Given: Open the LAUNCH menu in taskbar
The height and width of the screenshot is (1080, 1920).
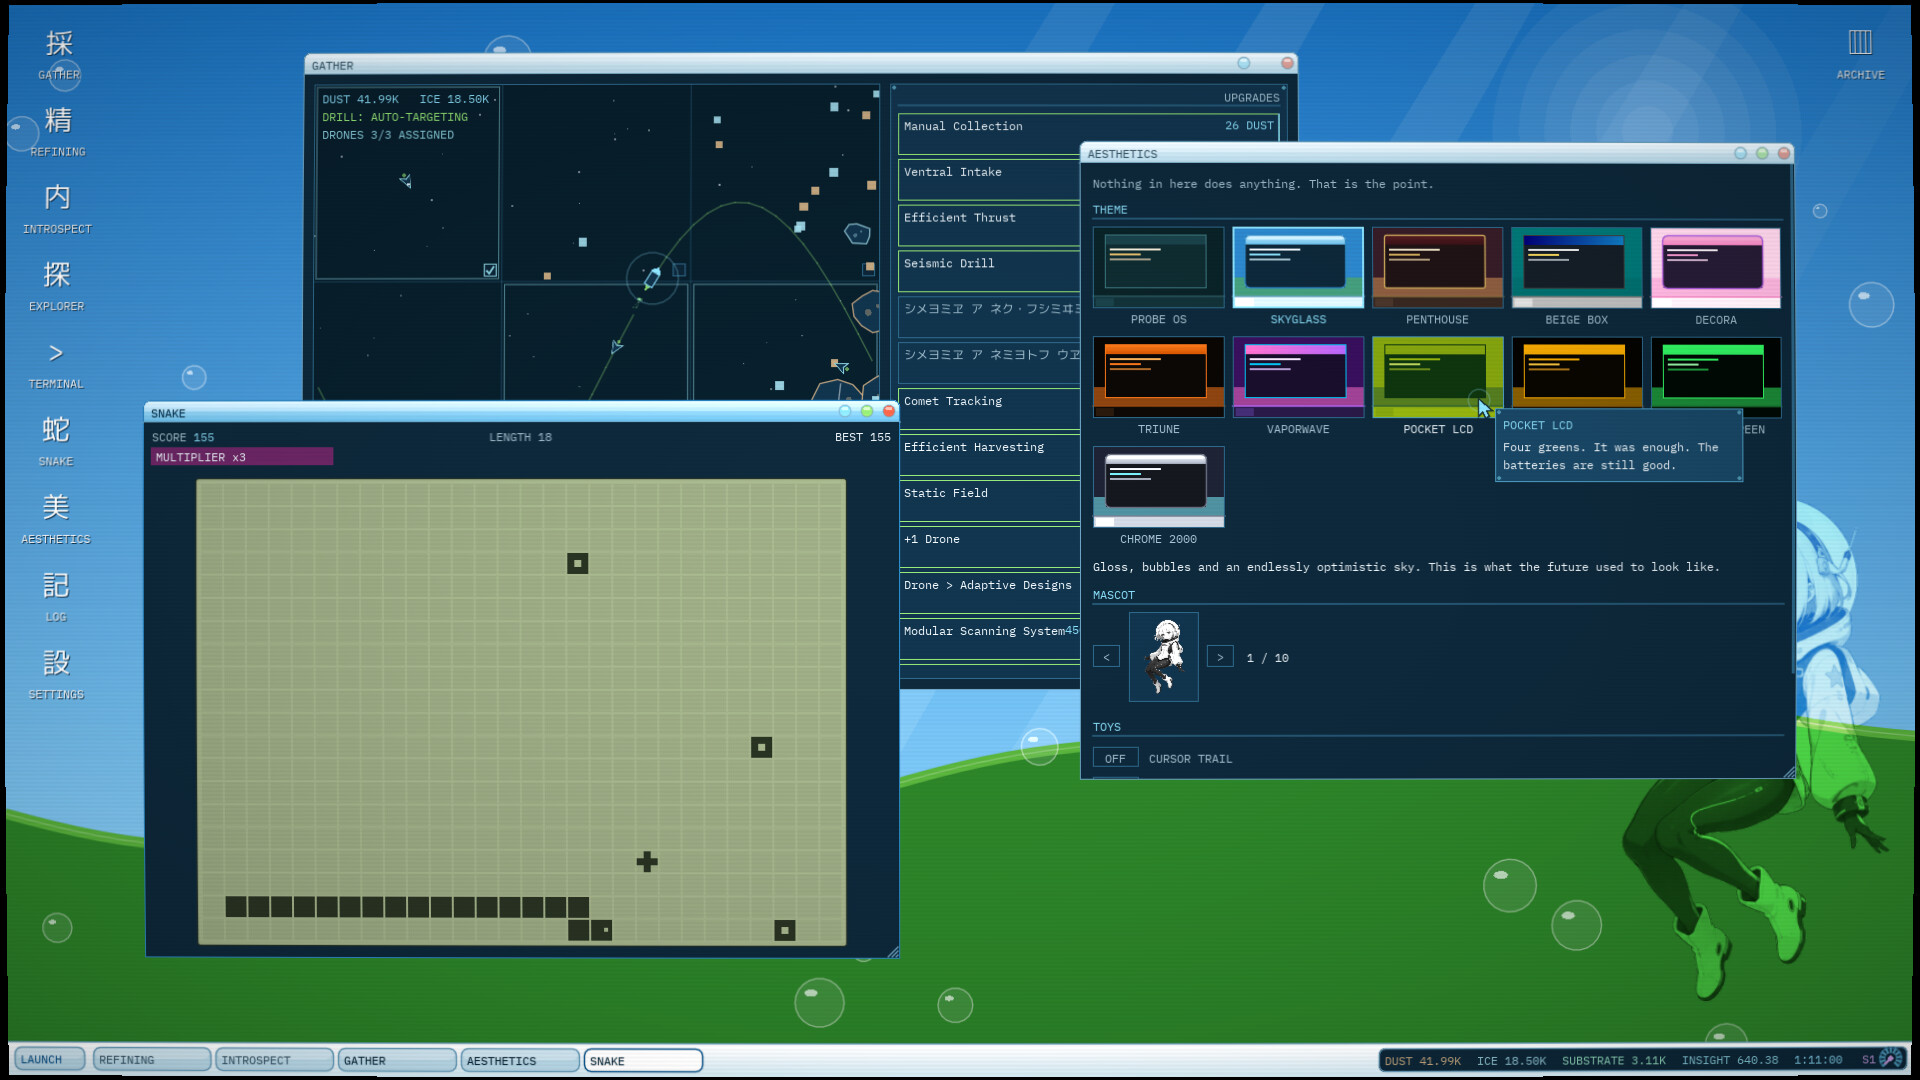Looking at the screenshot, I should point(48,1060).
